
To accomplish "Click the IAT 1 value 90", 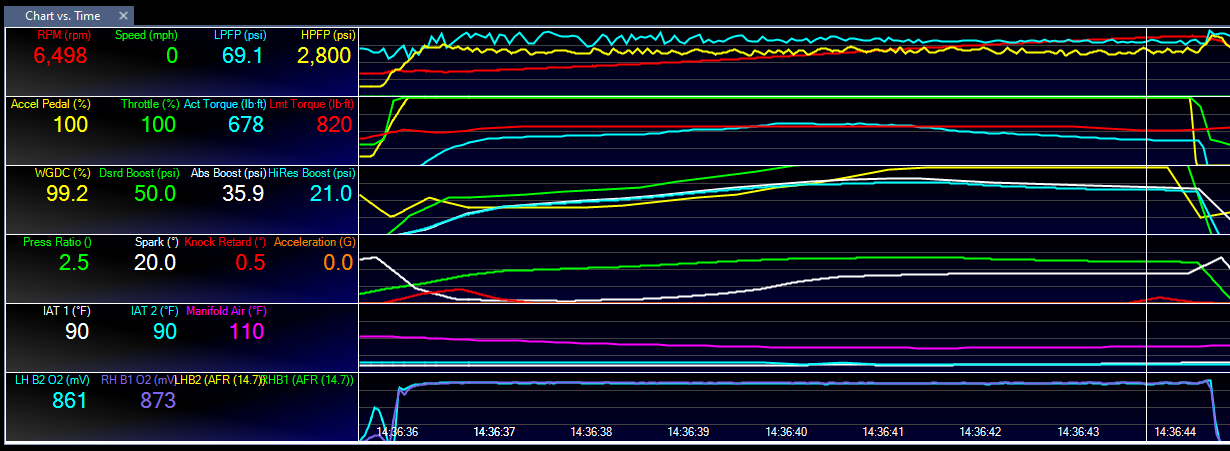I will click(x=77, y=332).
